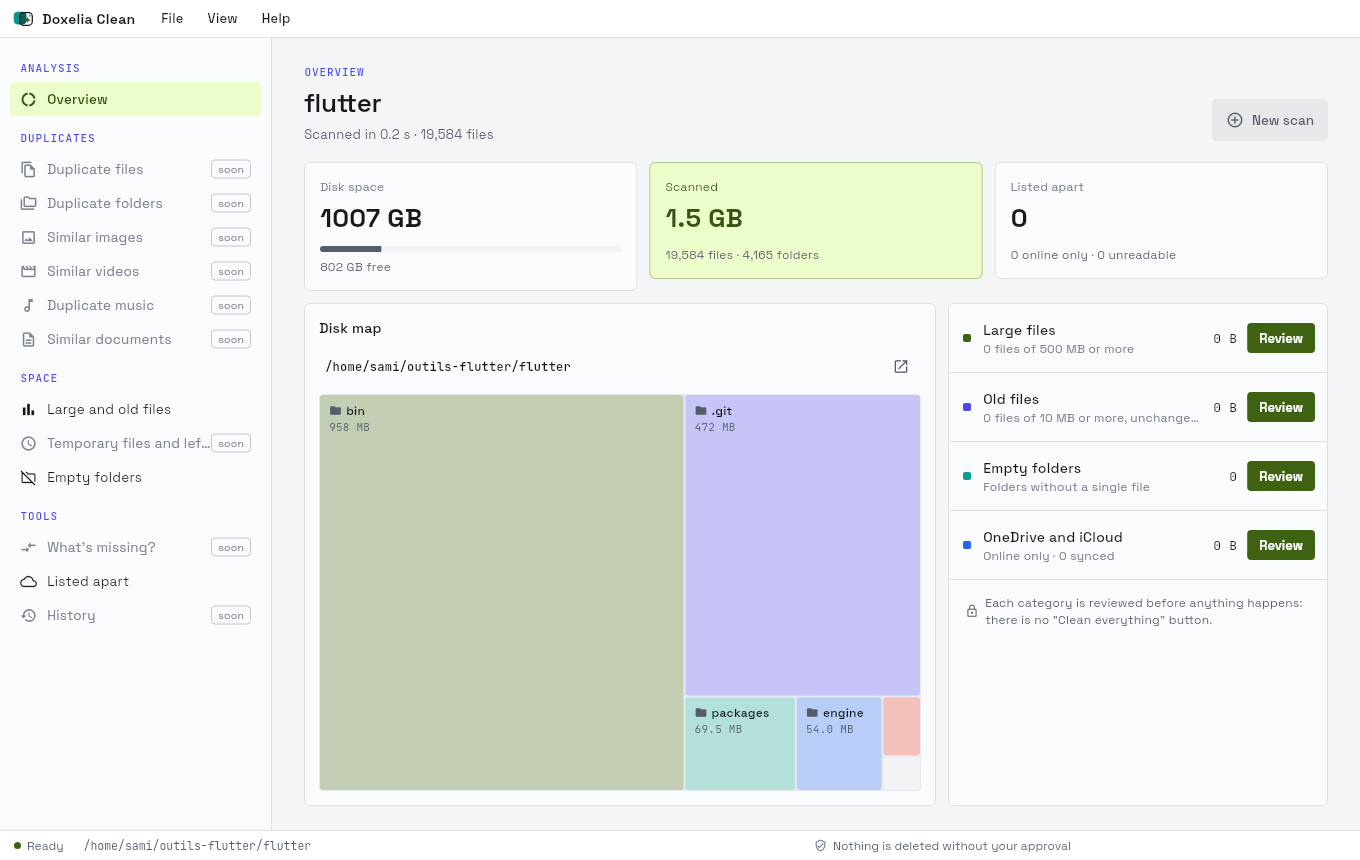Click the Temporary files clock icon
This screenshot has width=1360, height=860.
point(28,443)
